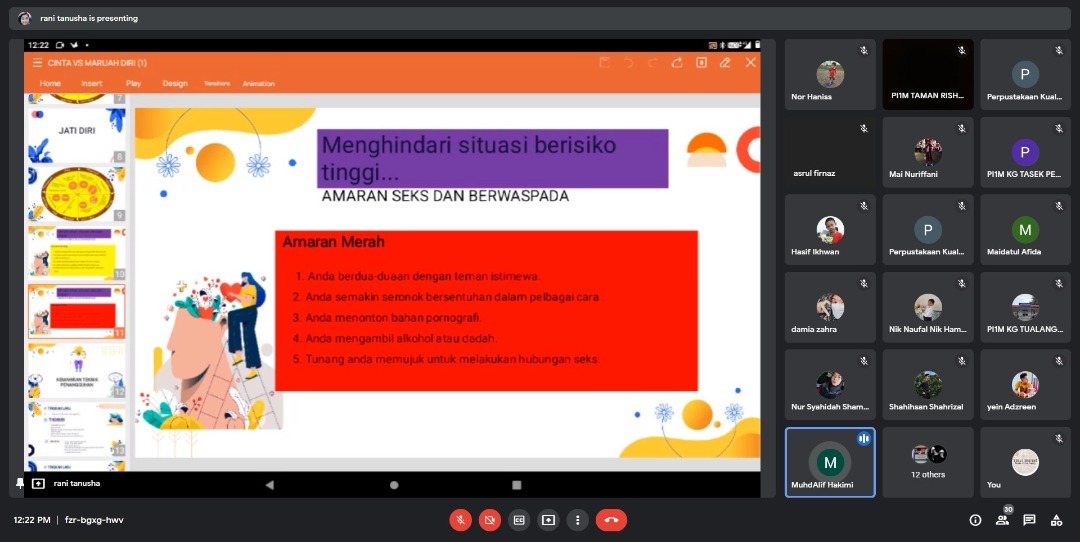
Task: Turn on the camera from the call bar
Action: pyautogui.click(x=489, y=520)
